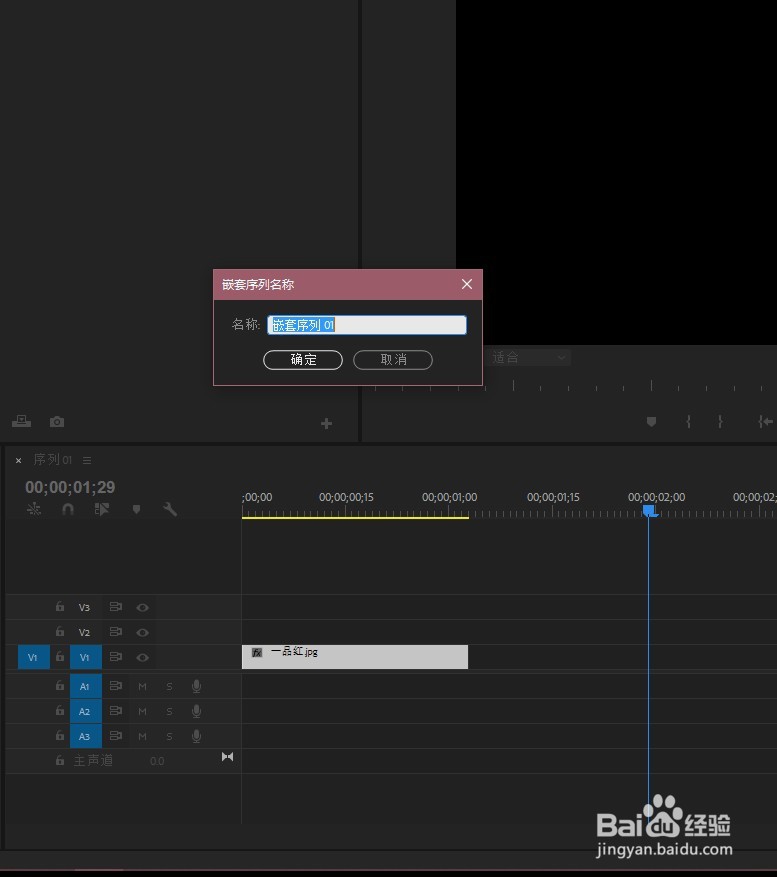The height and width of the screenshot is (877, 777).
Task: Toggle lock on track V1
Action: (x=60, y=656)
